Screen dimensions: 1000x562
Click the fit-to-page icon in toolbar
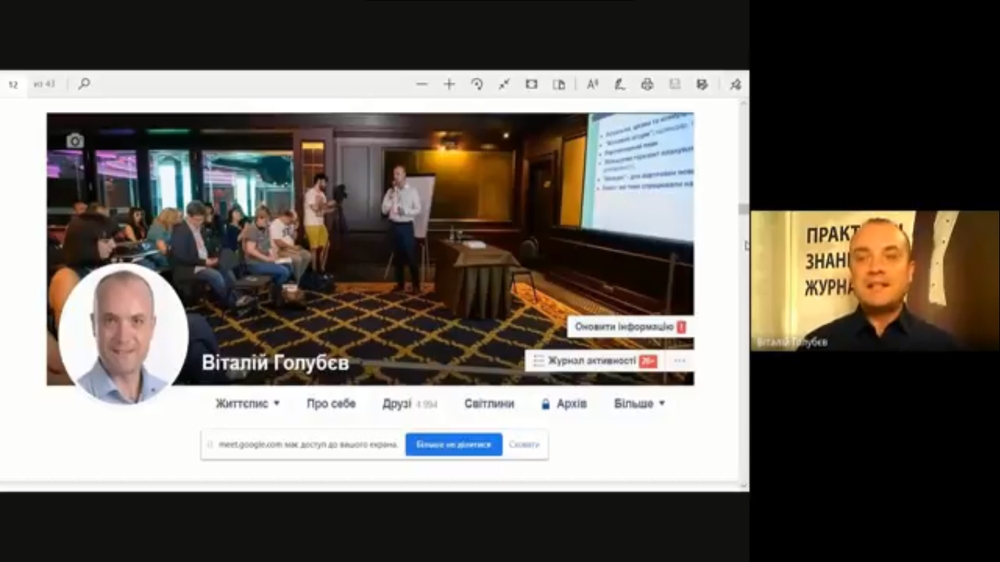[x=531, y=84]
